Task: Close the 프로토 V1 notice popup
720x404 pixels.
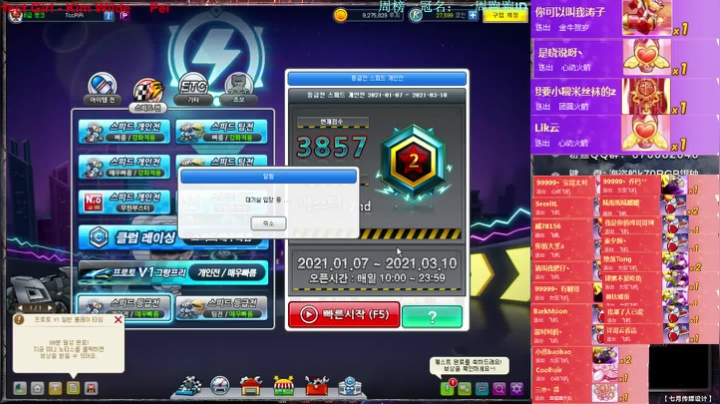Action: pos(118,320)
